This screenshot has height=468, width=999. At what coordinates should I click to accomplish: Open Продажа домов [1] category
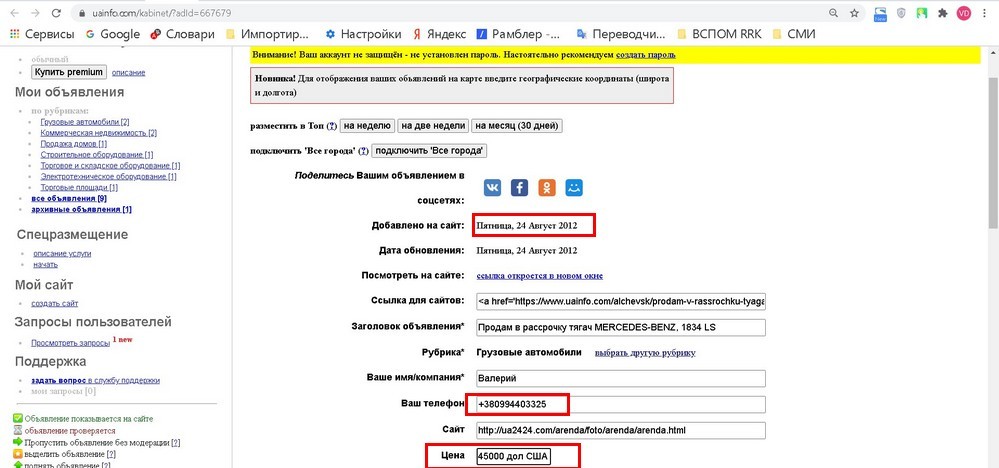(x=73, y=144)
